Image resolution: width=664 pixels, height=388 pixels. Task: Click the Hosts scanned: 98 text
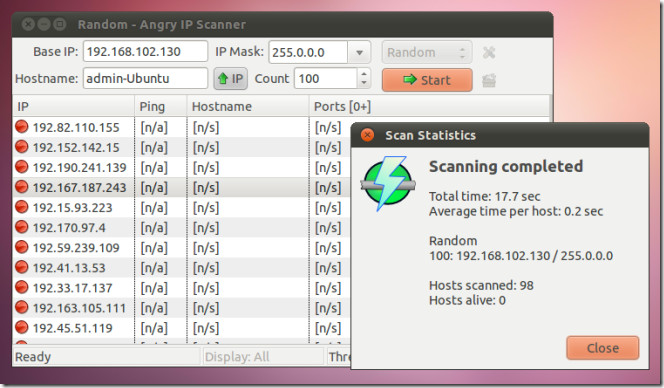pyautogui.click(x=481, y=285)
